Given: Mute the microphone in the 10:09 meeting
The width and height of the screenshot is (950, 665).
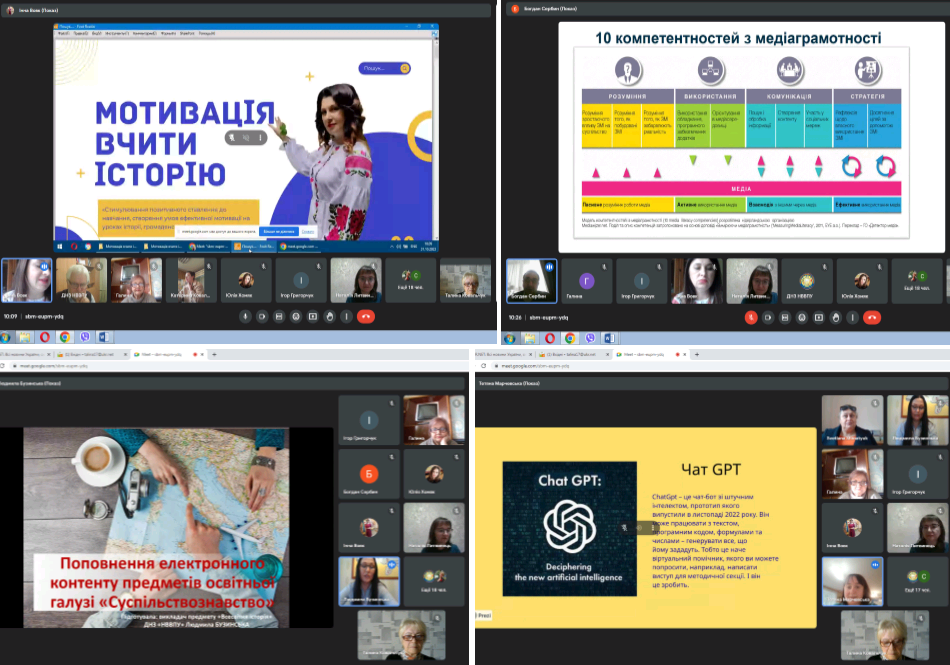Looking at the screenshot, I should pos(245,316).
